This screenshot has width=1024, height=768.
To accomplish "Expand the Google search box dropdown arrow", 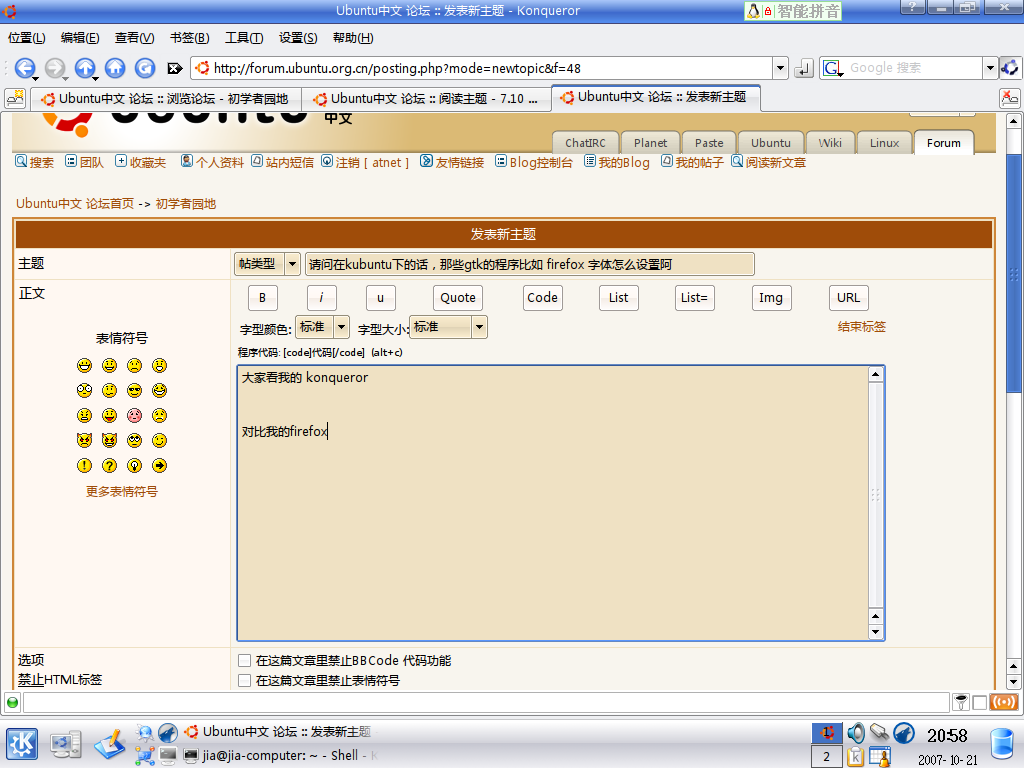I will click(x=990, y=68).
